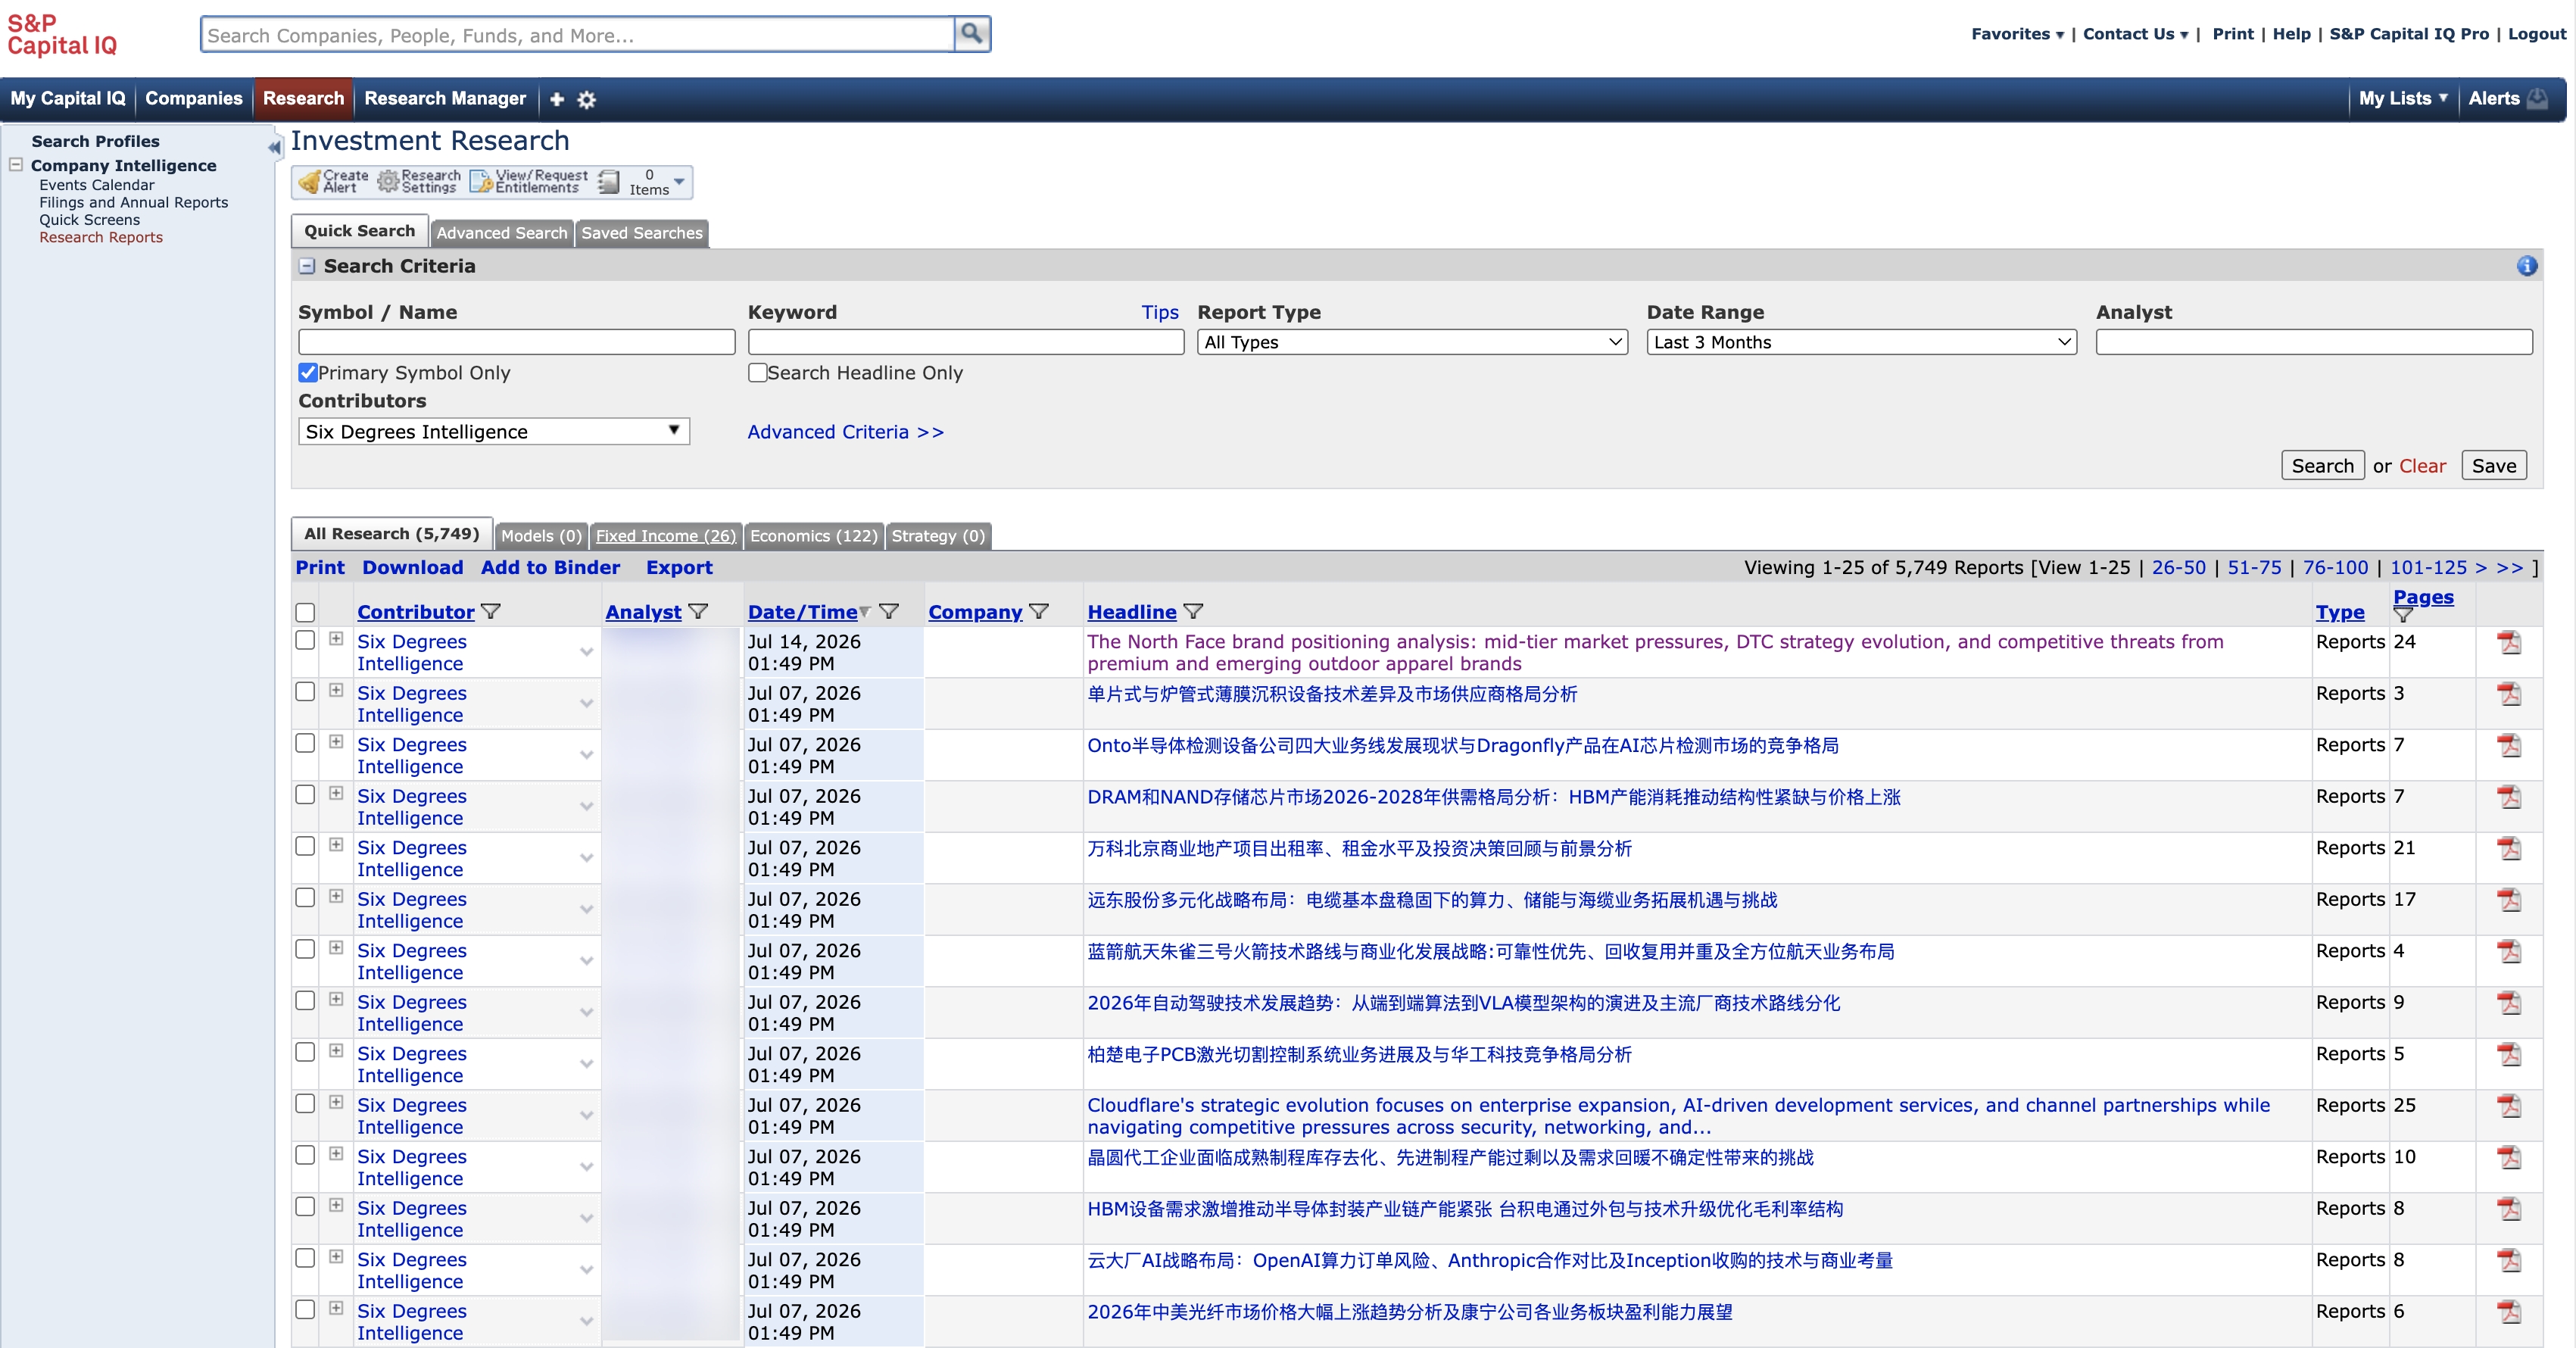Open the Research Manager navigation tab
This screenshot has width=2576, height=1348.
[x=445, y=98]
